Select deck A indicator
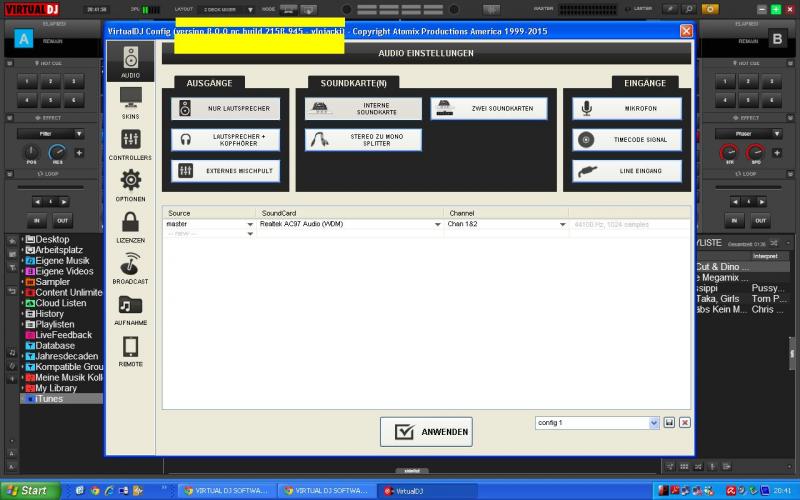Screen dimensions: 800x500 pos(23,39)
